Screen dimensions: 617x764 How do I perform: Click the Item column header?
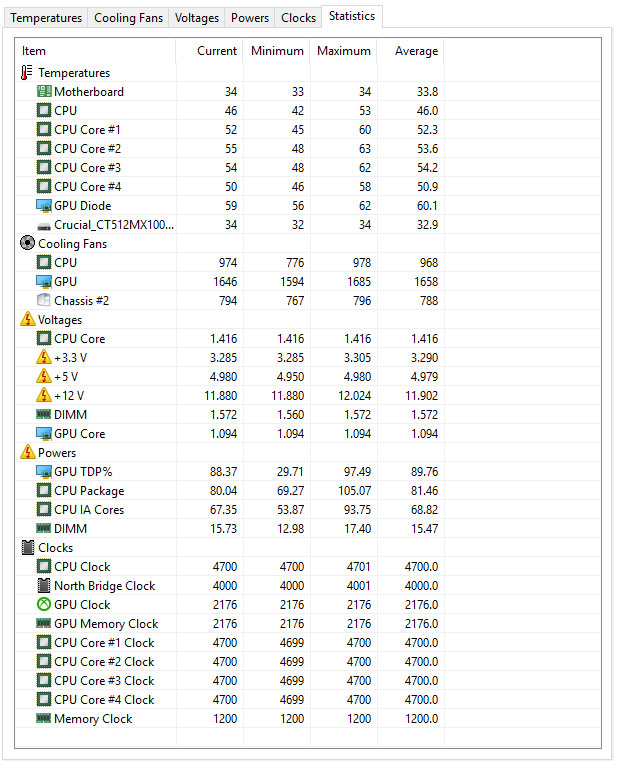[96, 51]
